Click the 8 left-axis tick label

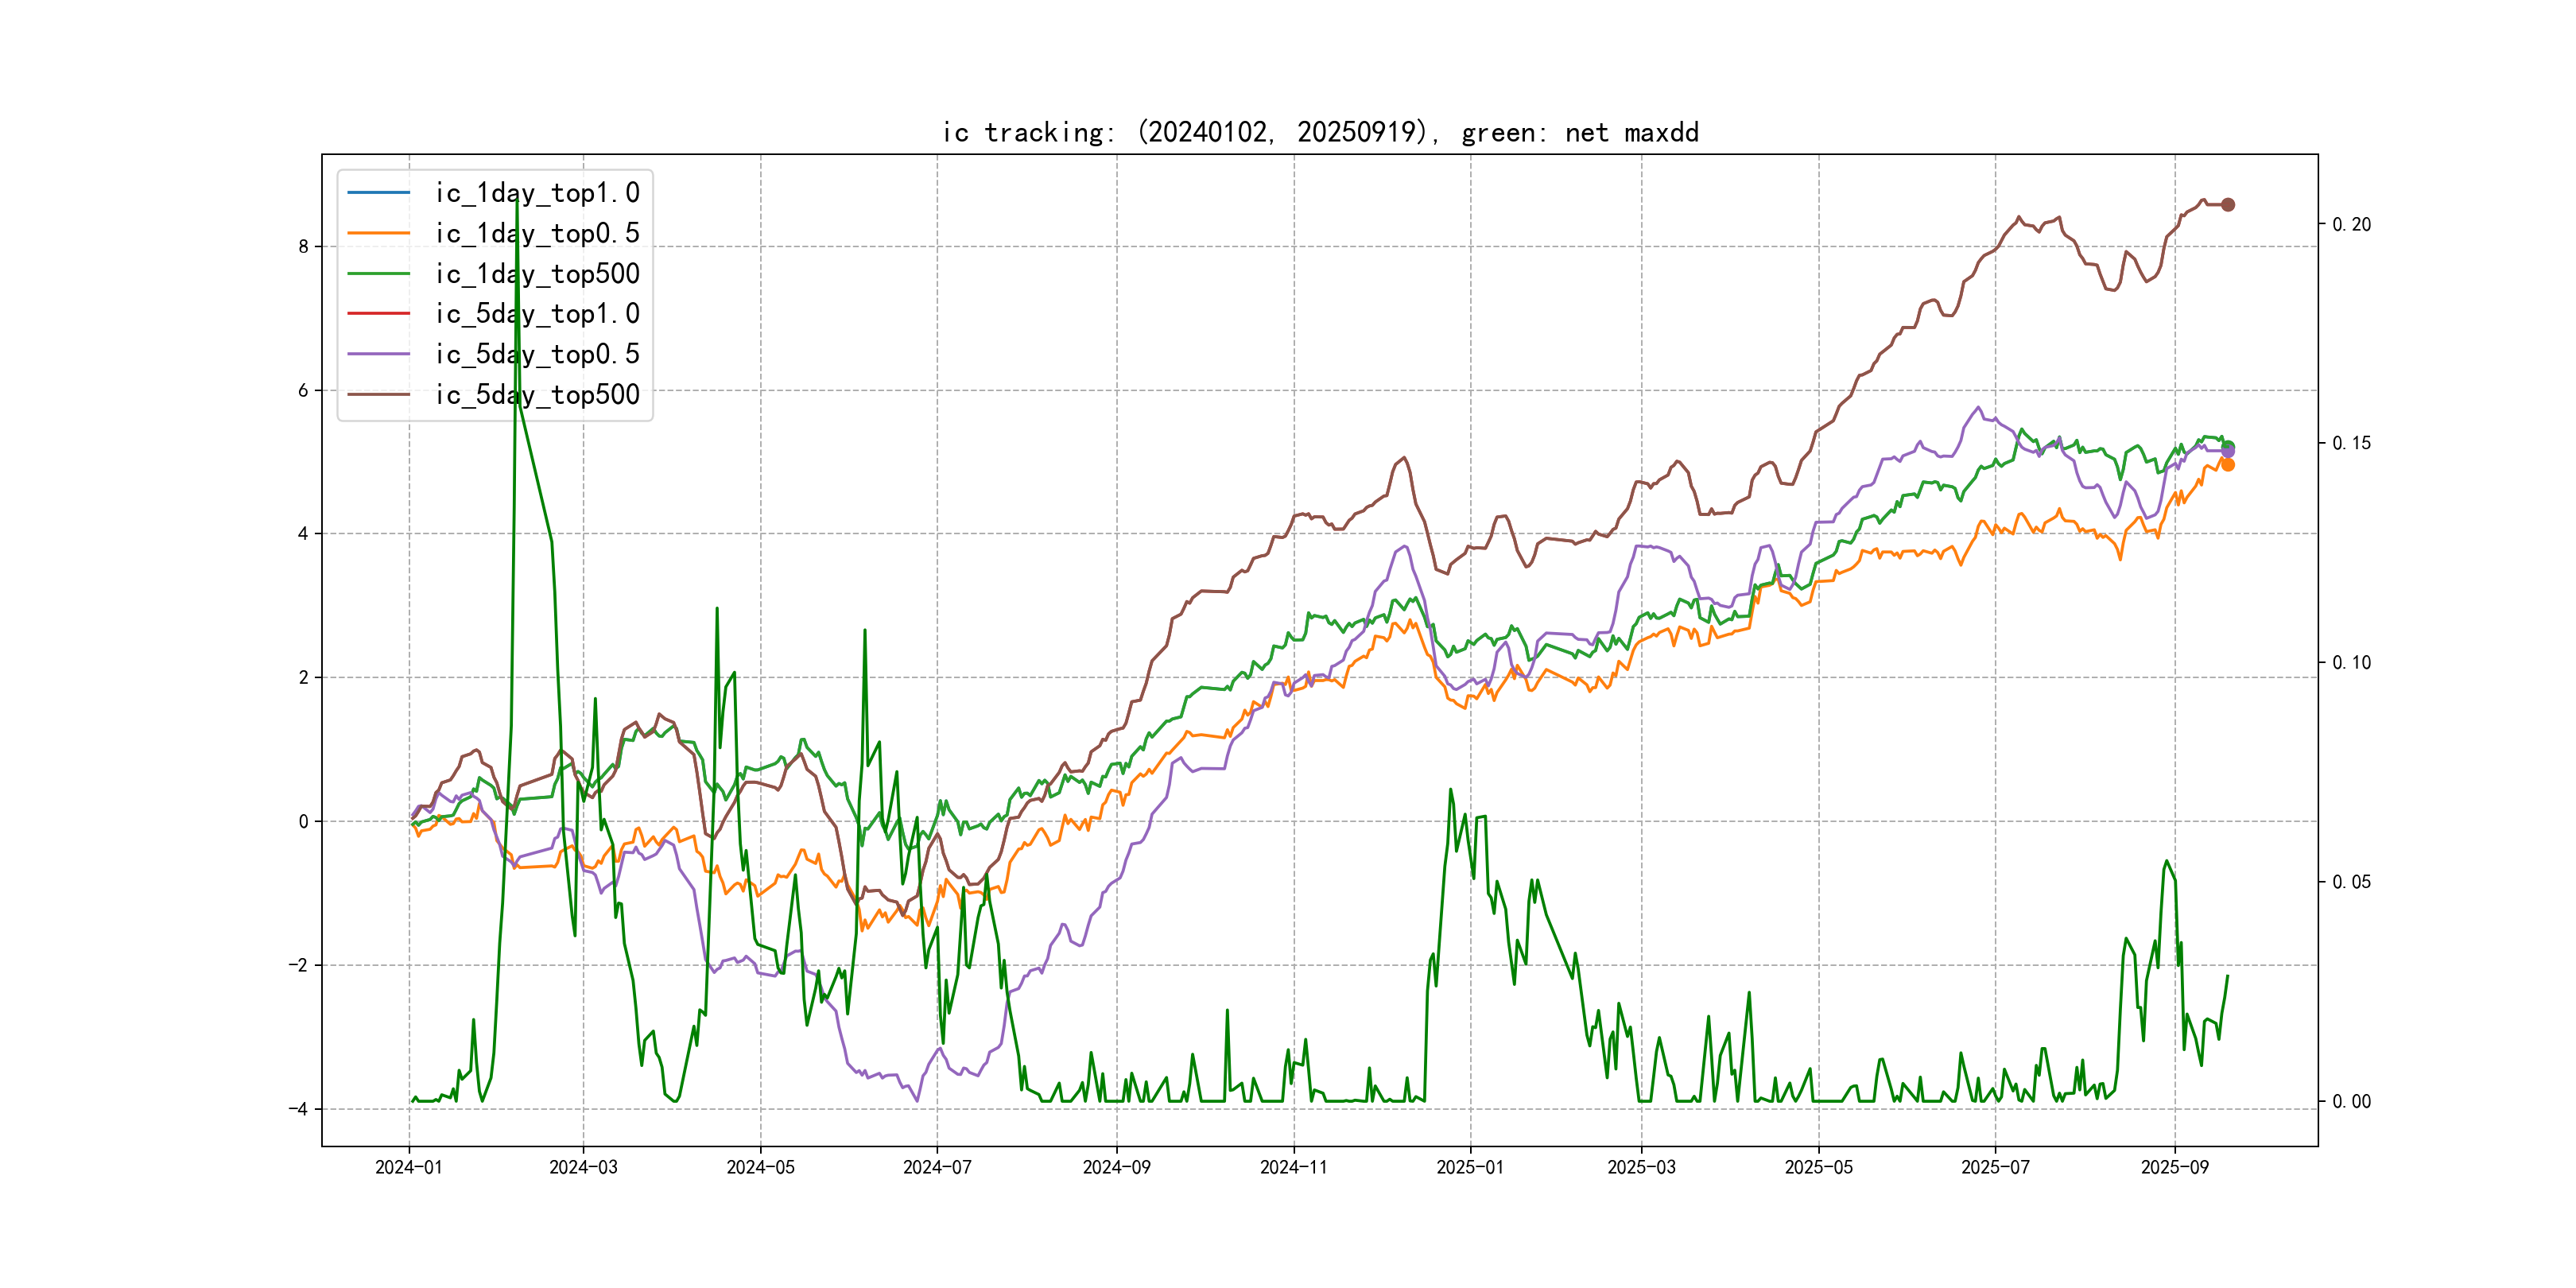[x=303, y=247]
